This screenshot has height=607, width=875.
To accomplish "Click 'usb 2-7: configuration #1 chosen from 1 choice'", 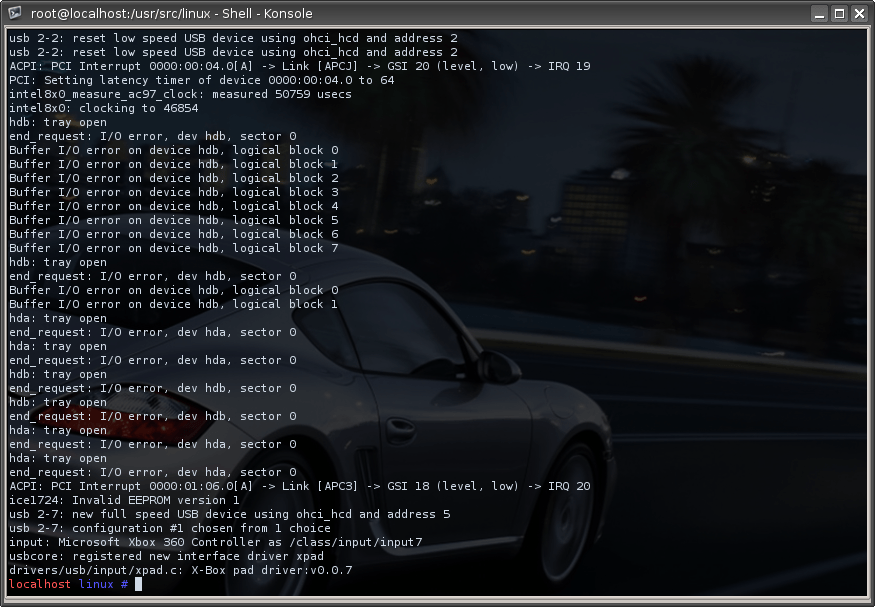I will coord(170,528).
